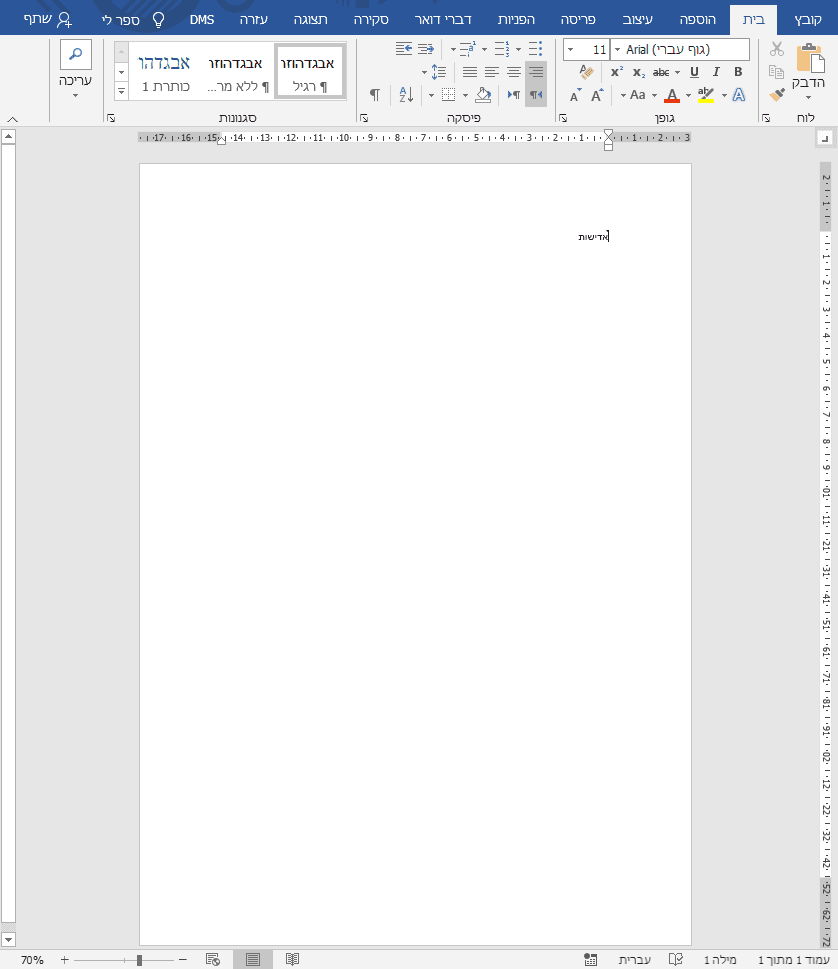The height and width of the screenshot is (969, 838).
Task: Open the numbering library dropdown arrow
Action: click(484, 49)
